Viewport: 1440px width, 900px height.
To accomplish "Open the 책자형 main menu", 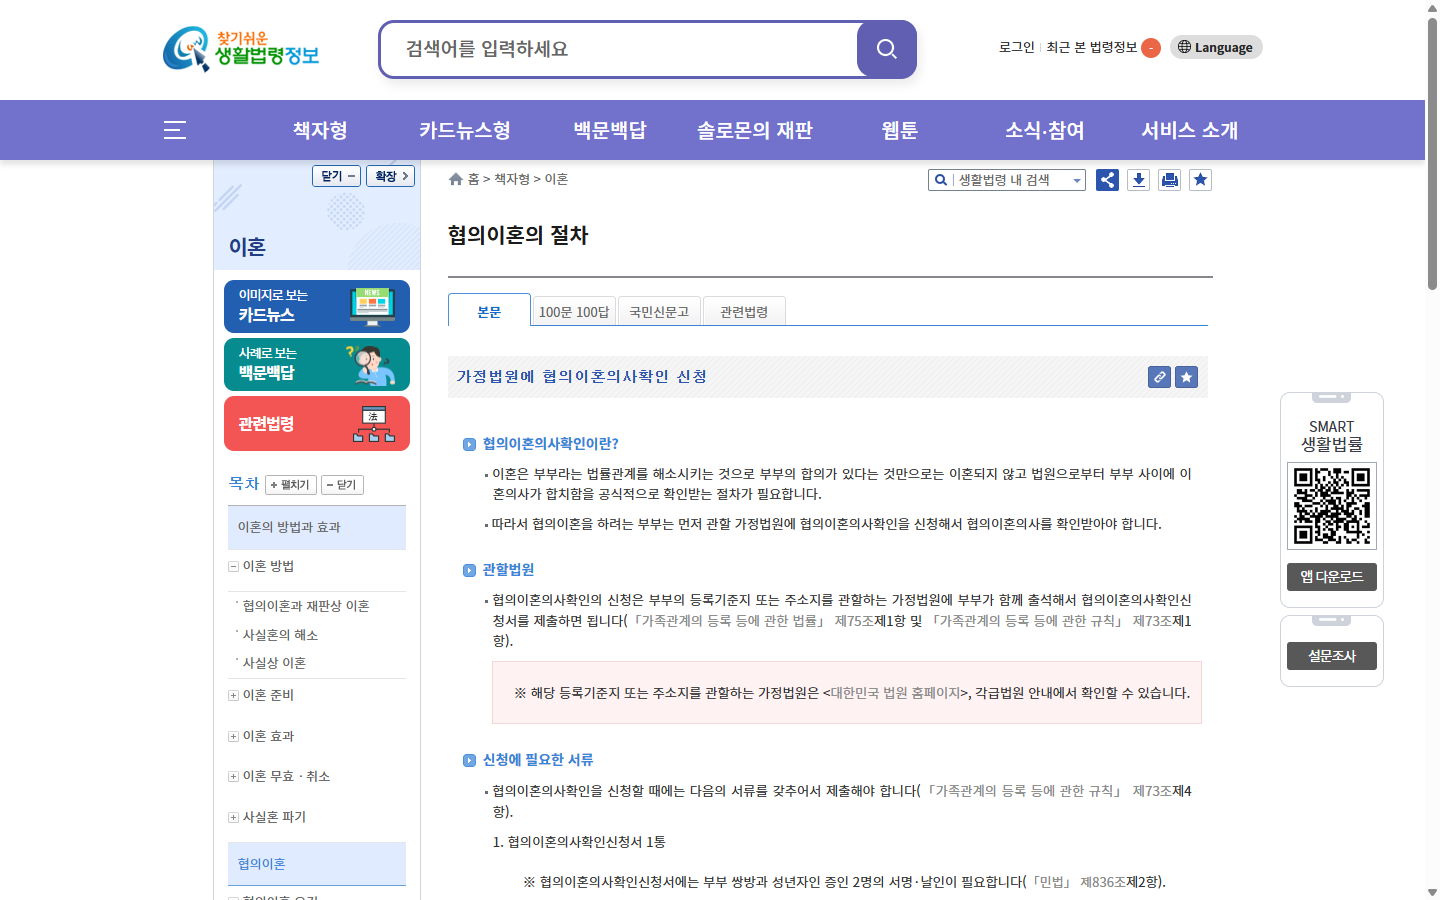I will coord(320,130).
